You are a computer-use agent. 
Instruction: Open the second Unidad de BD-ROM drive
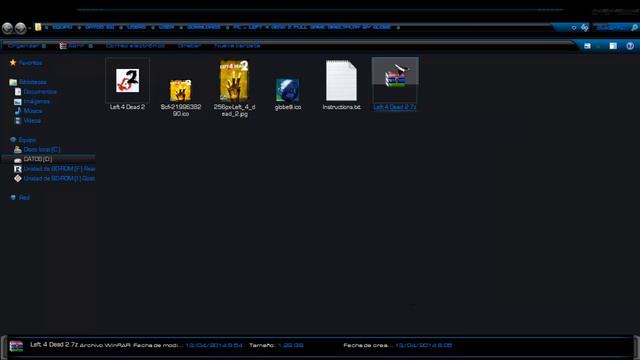(59, 178)
